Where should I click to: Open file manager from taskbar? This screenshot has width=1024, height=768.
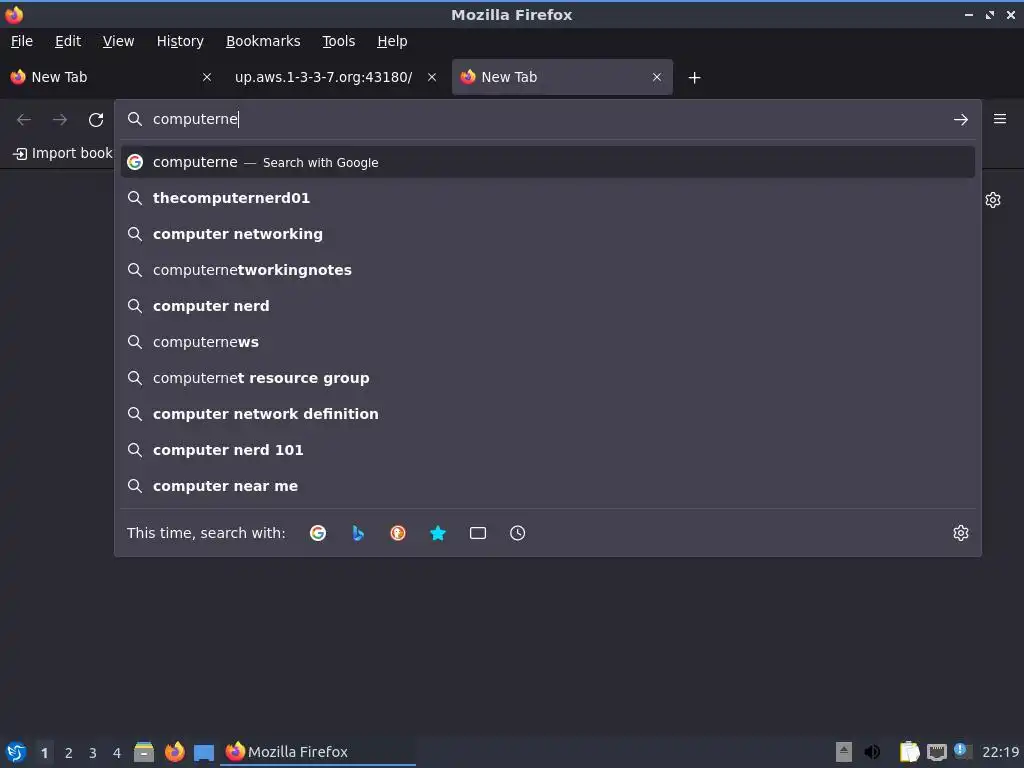[144, 752]
